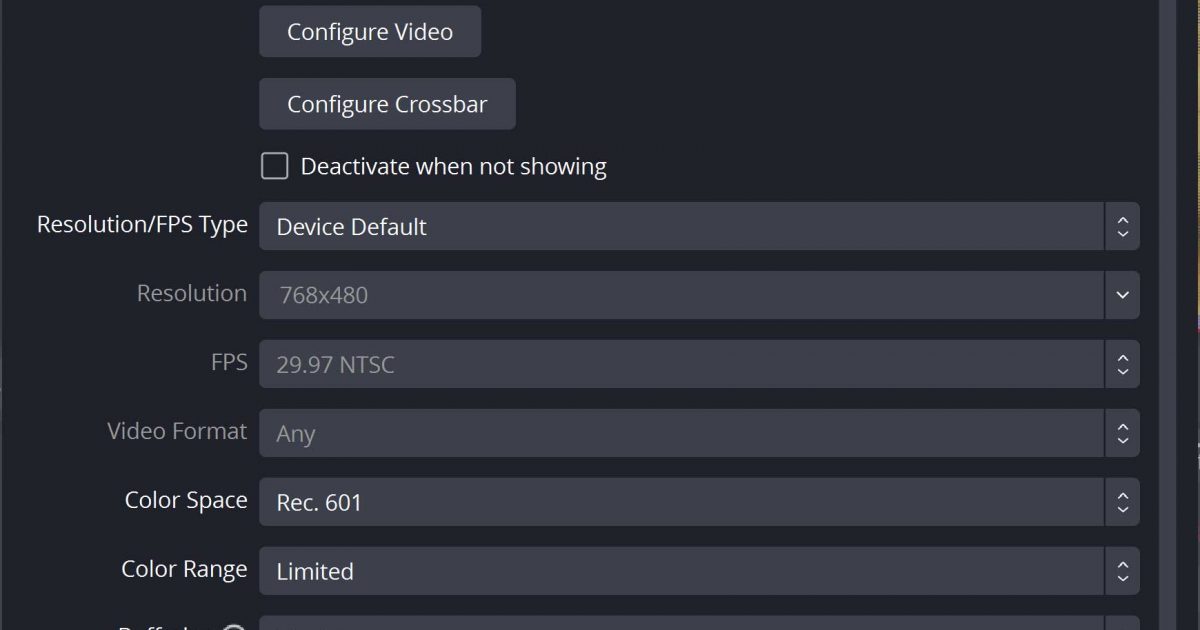Open the Video Format combo showing Any
The width and height of the screenshot is (1200, 630).
pos(680,433)
